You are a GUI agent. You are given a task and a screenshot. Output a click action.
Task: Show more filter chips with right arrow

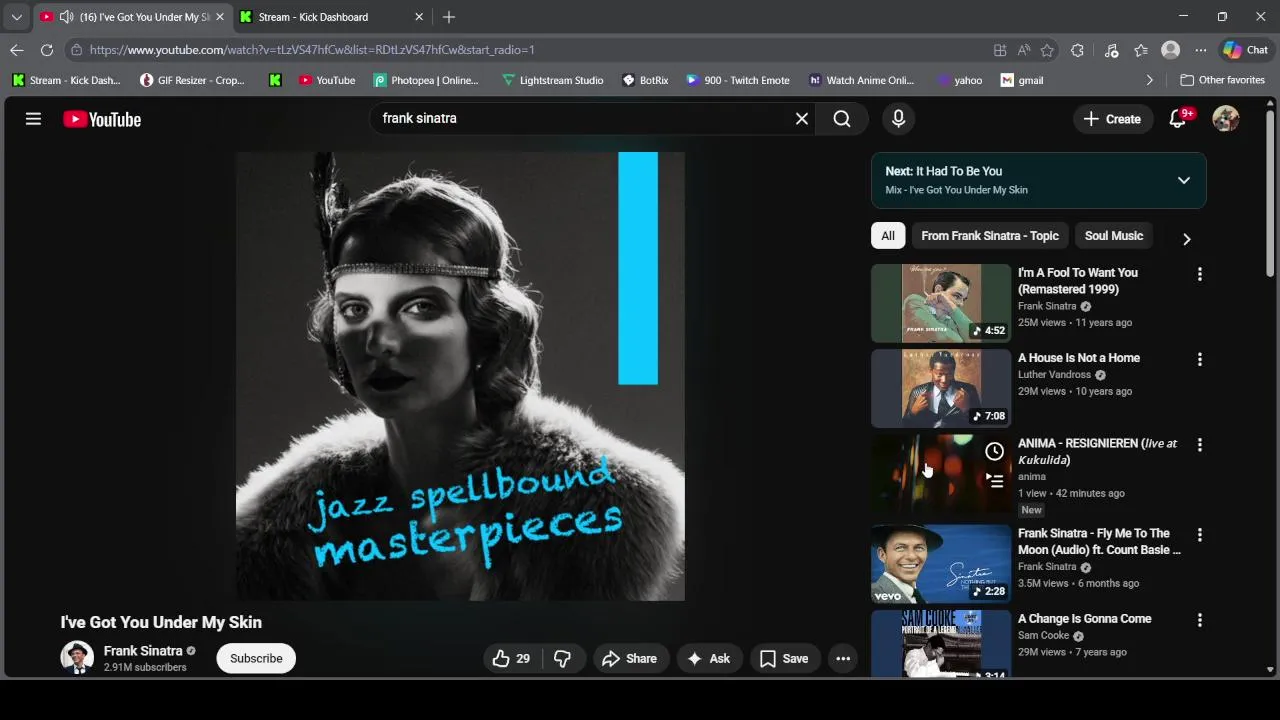(1186, 238)
